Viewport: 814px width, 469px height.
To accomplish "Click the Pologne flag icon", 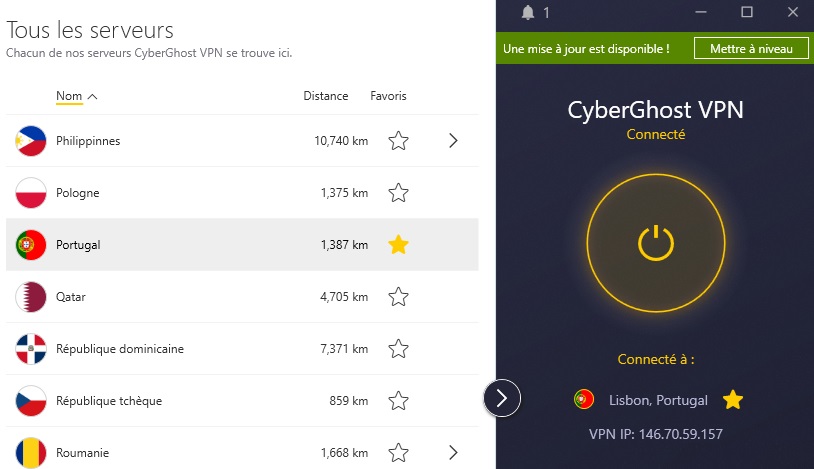I will (x=31, y=193).
